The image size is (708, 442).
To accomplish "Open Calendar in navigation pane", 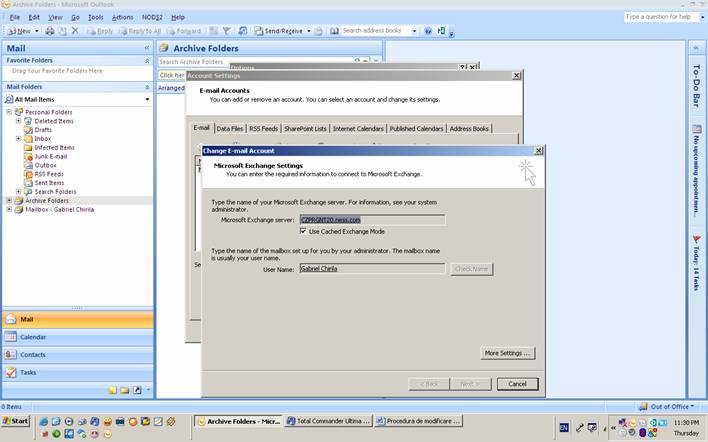I will pos(33,337).
